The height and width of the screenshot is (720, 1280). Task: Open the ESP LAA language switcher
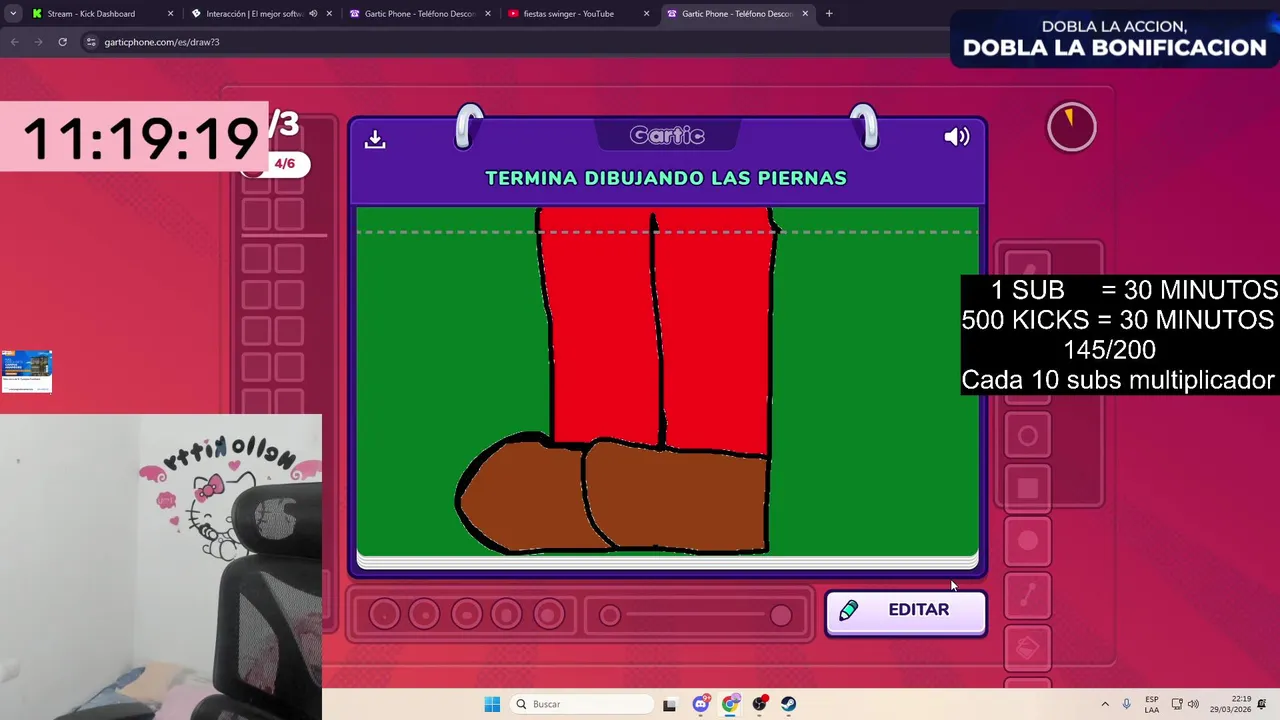tap(1152, 704)
